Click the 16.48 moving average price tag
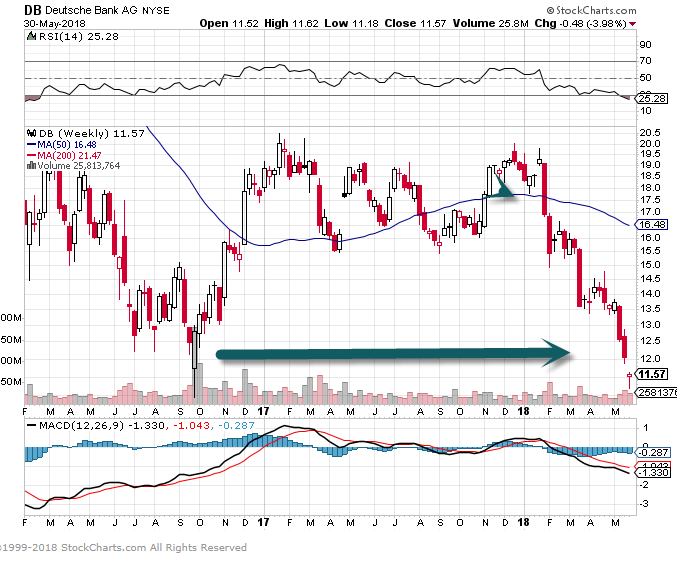The height and width of the screenshot is (569, 693). [x=652, y=225]
